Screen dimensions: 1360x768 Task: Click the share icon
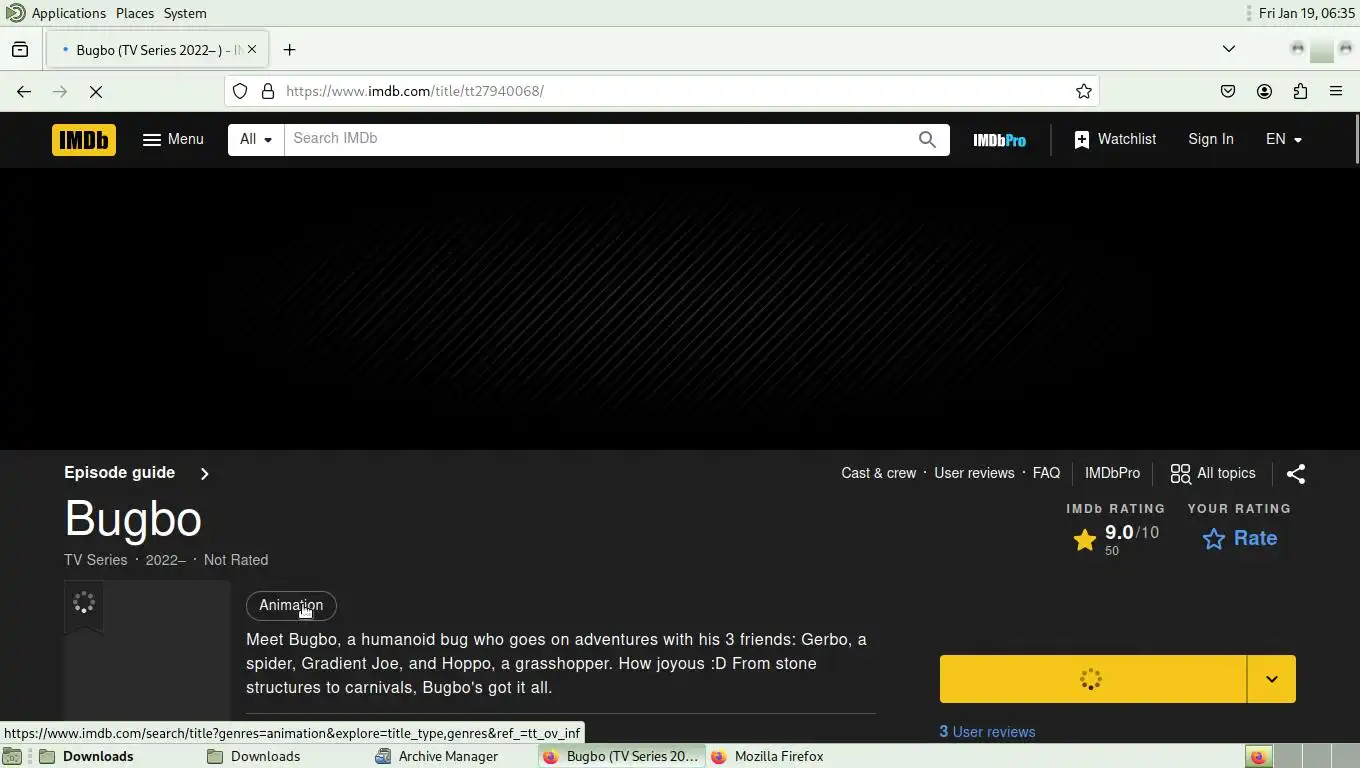[x=1296, y=474]
